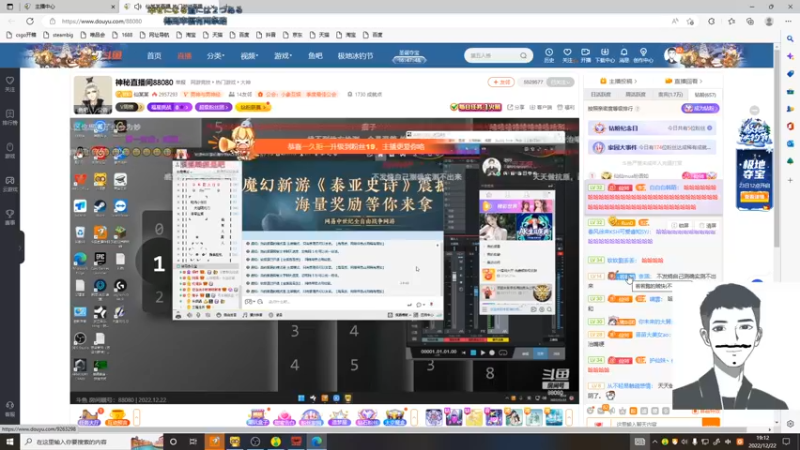Viewport: 800px width, 450px height.
Task: Click the purple 福星挑战 pill button
Action: (x=169, y=107)
